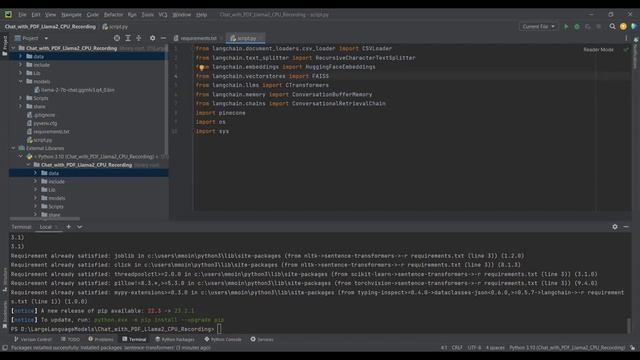
Task: Open the Tools menu
Action: 147,14
